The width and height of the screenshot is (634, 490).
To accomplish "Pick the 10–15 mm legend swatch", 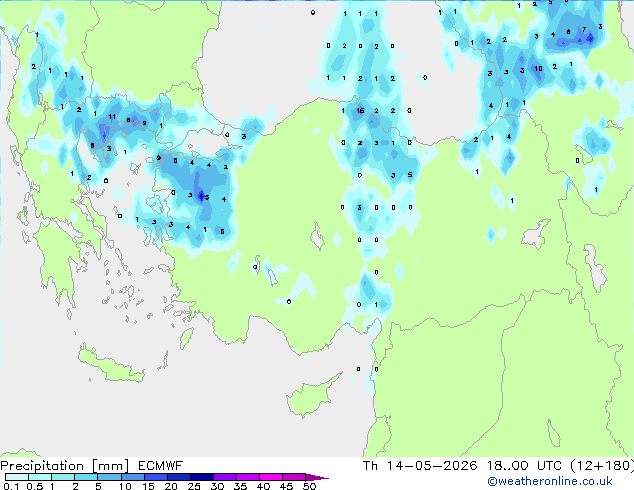I will 133,477.
